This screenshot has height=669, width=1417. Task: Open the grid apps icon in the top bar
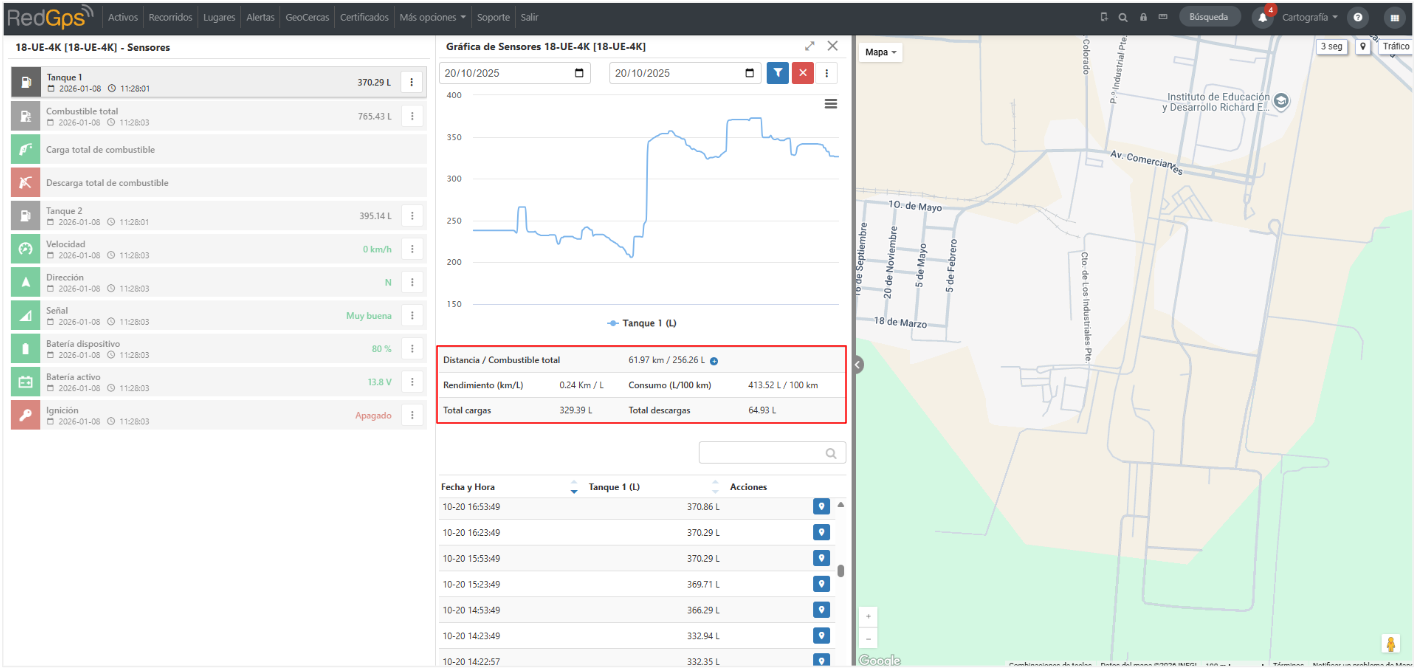point(1393,17)
